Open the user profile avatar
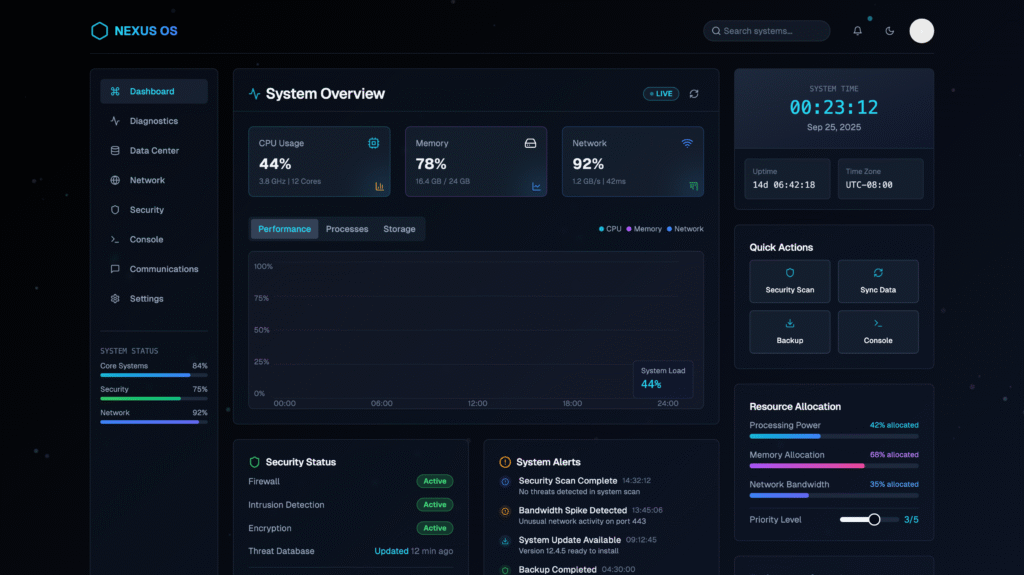This screenshot has height=575, width=1024. click(921, 31)
